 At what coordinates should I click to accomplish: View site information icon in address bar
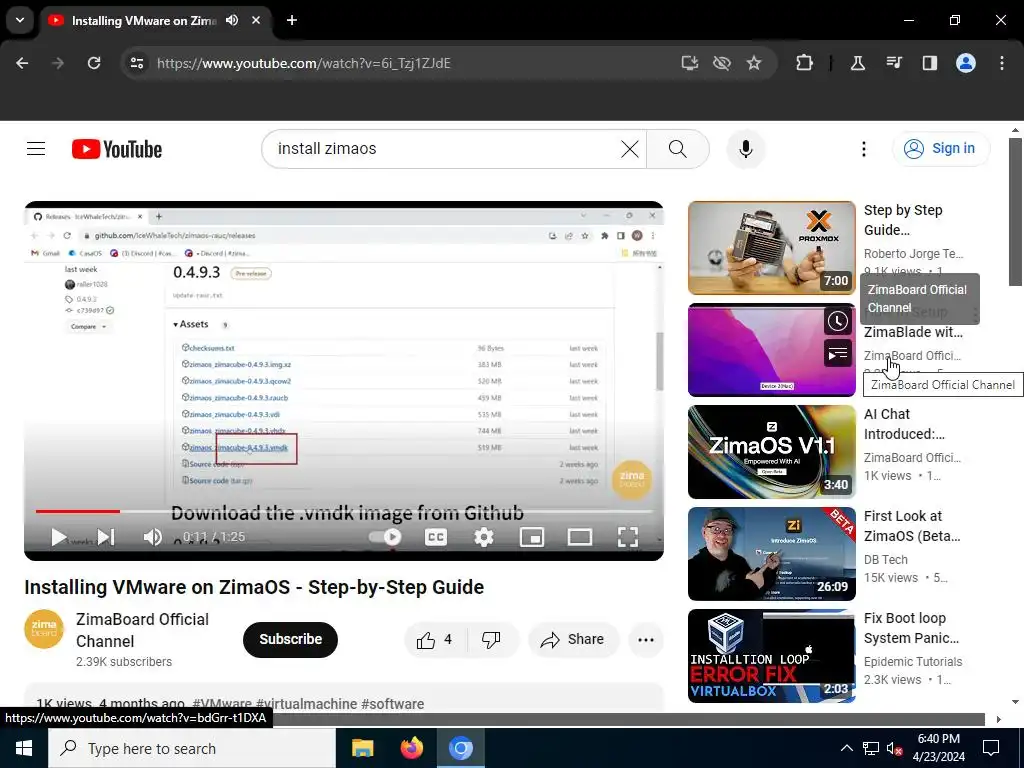tap(137, 63)
